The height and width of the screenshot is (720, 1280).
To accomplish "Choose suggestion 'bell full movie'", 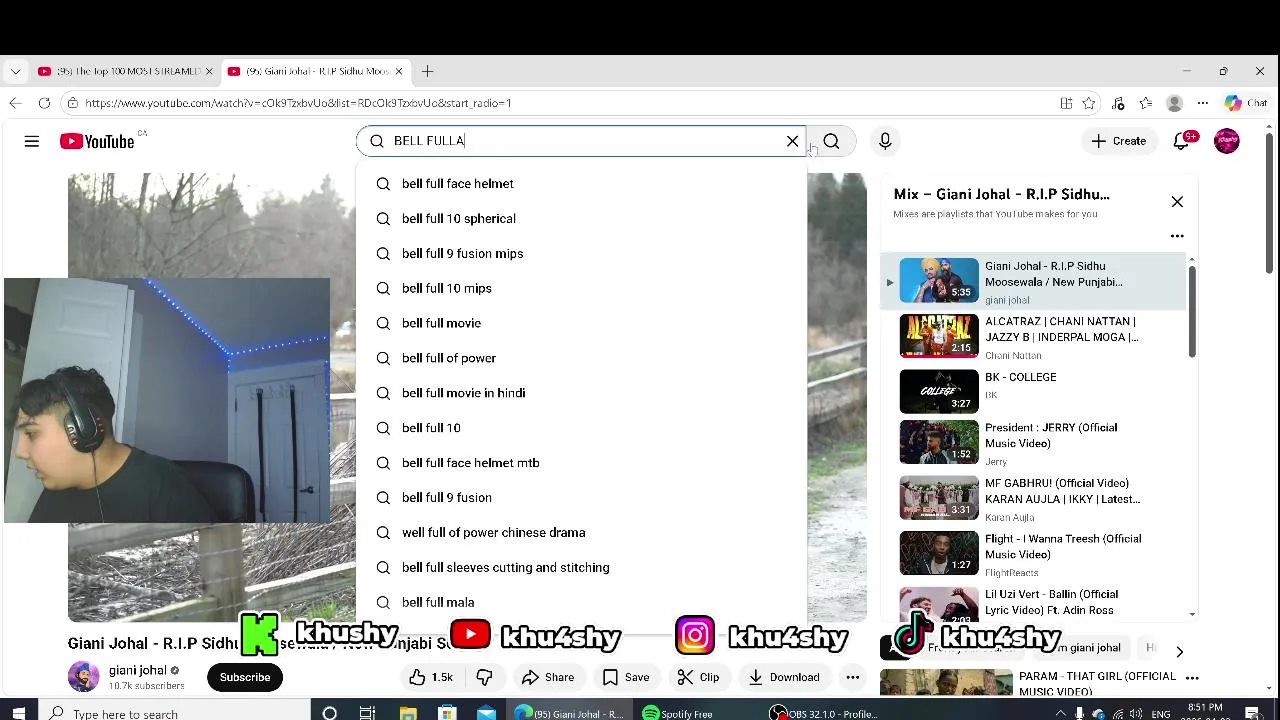I will click(x=581, y=323).
